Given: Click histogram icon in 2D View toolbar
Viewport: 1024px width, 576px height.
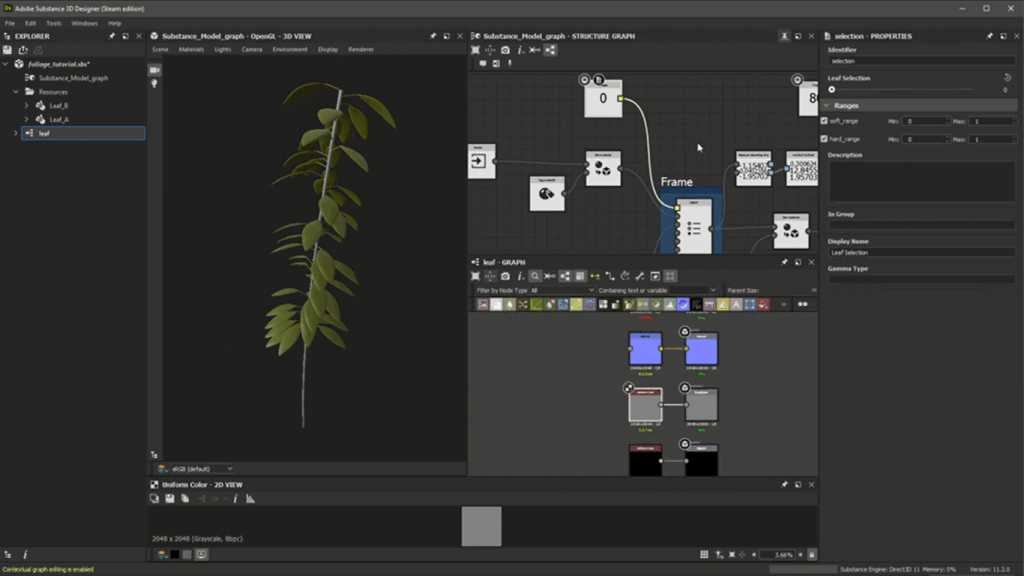Looking at the screenshot, I should pyautogui.click(x=250, y=498).
